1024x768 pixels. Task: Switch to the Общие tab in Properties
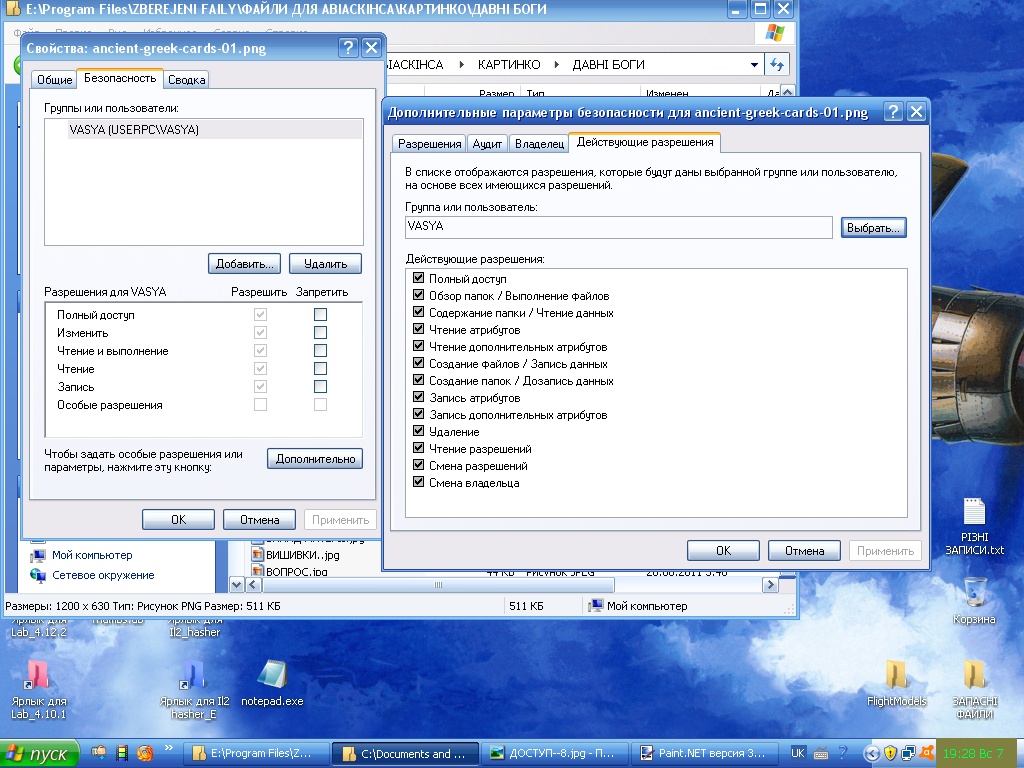coord(54,80)
